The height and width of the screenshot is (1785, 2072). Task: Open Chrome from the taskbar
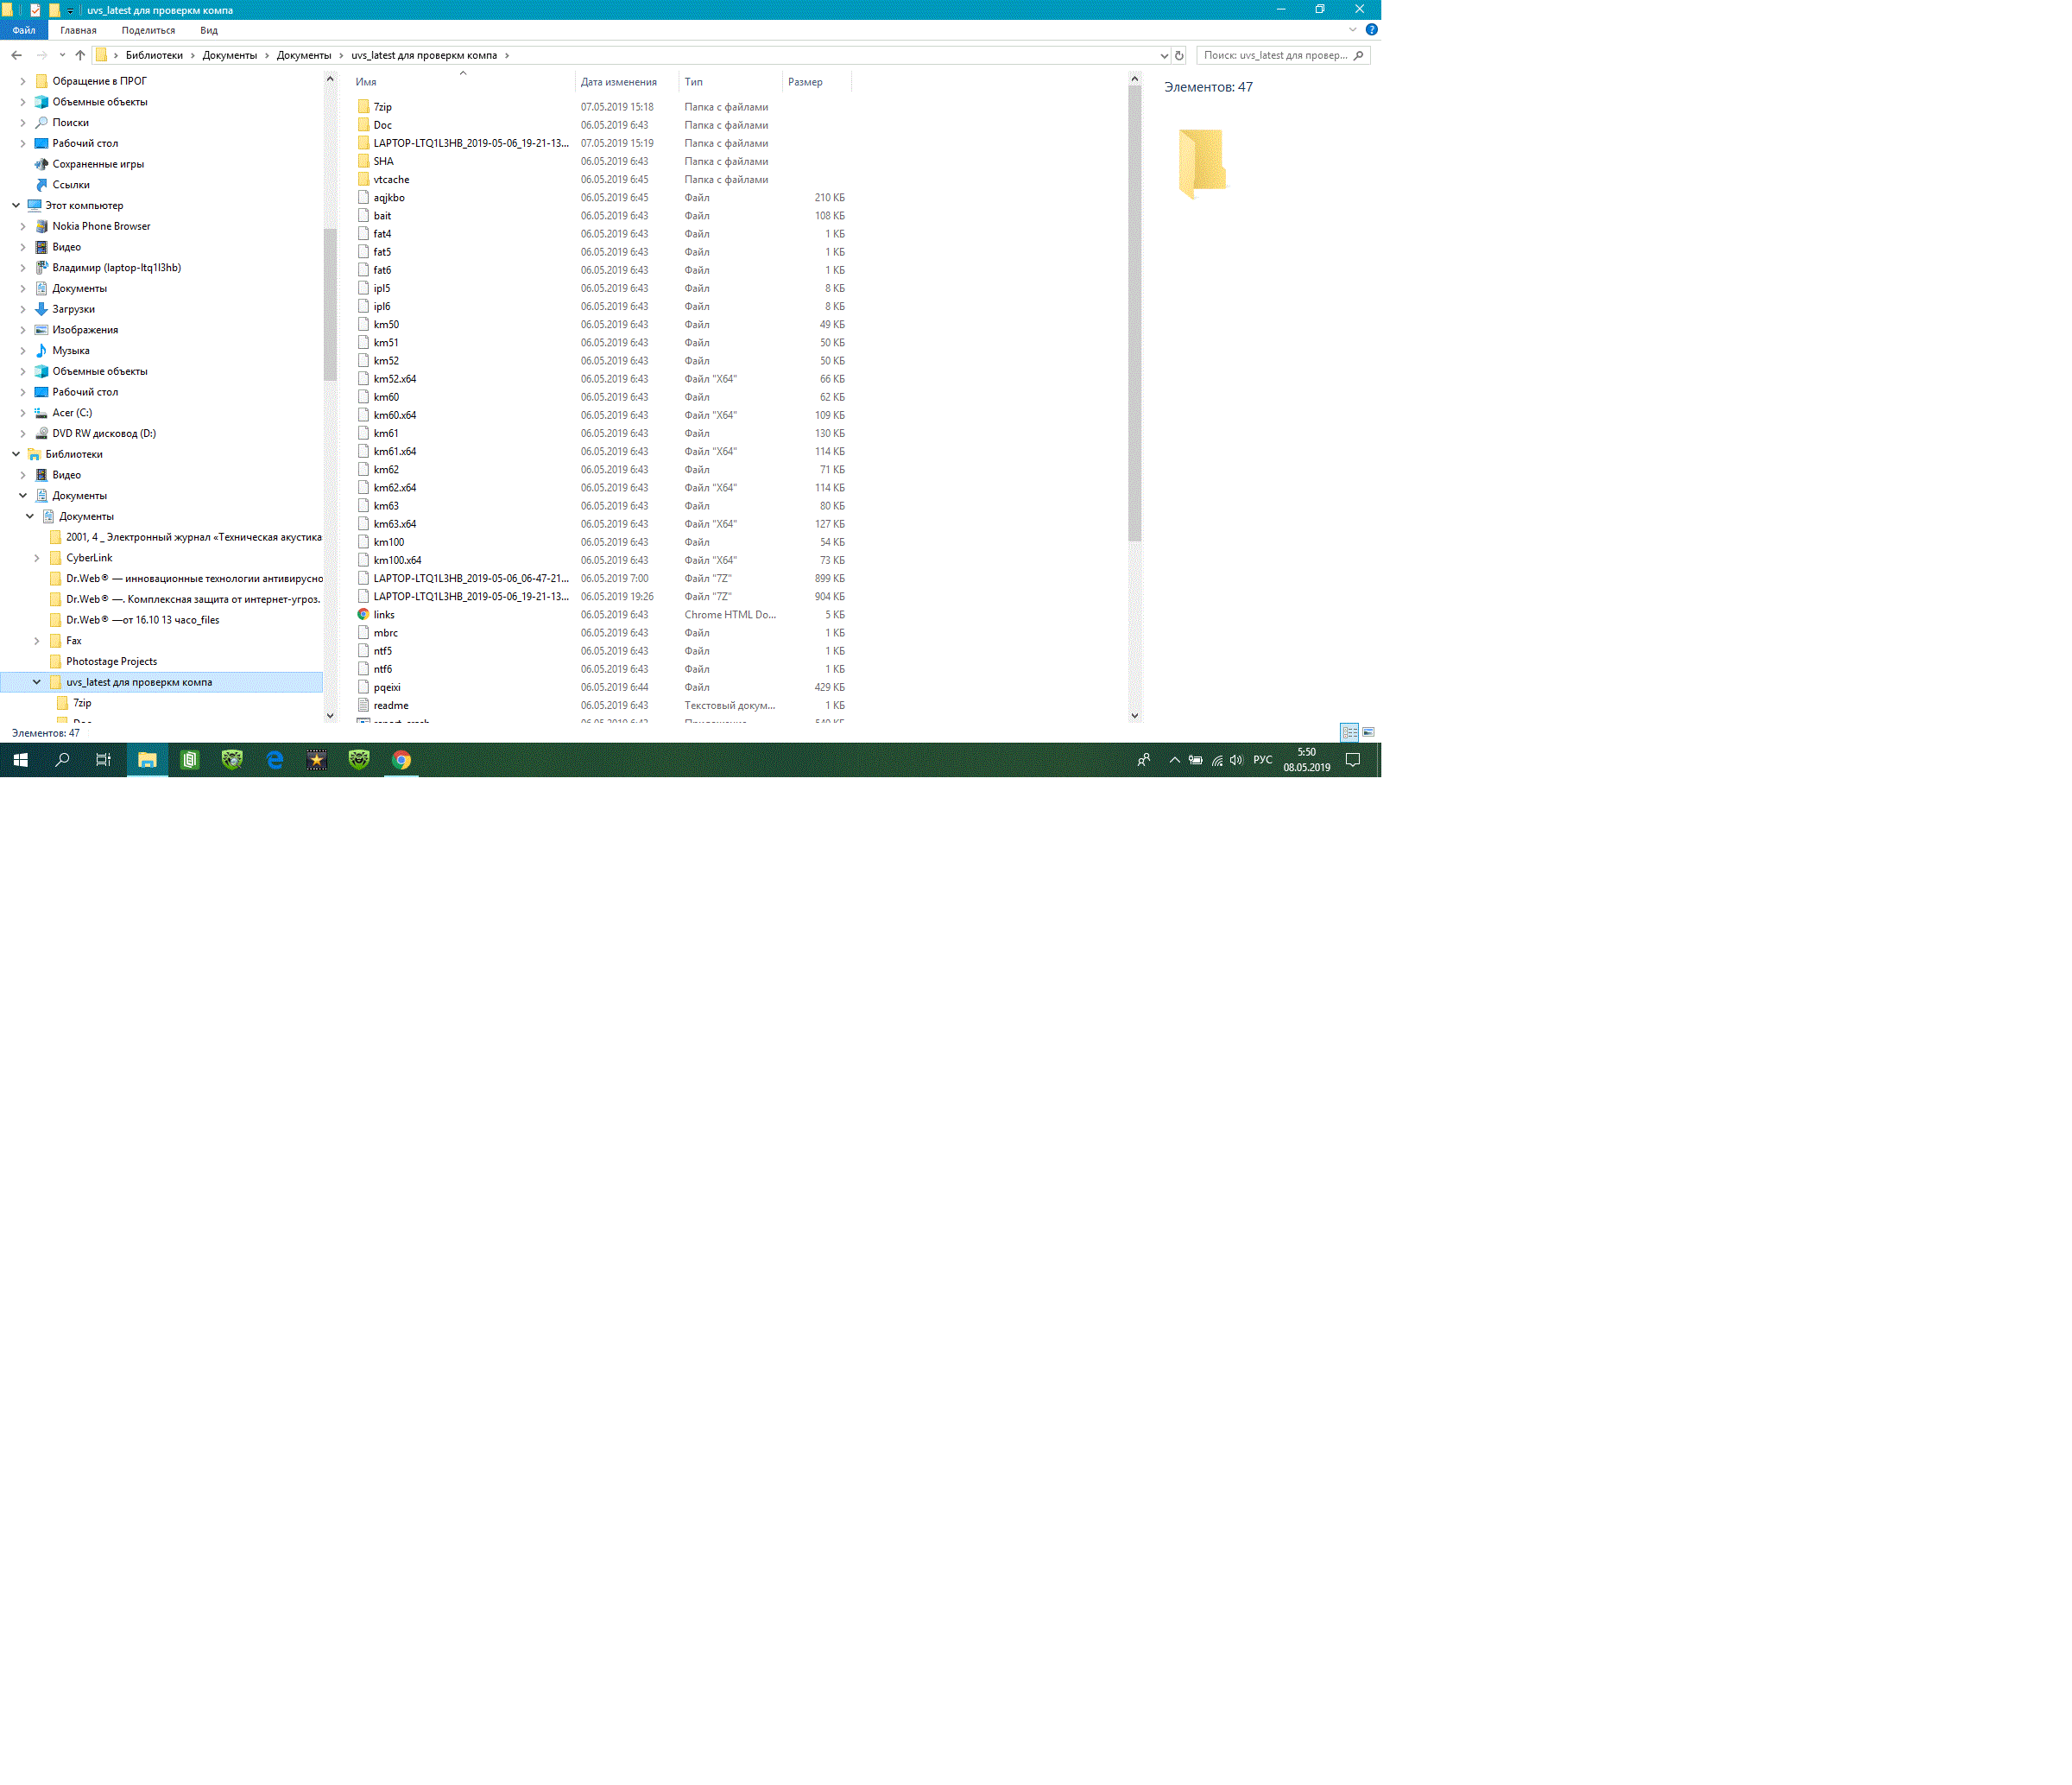tap(401, 760)
